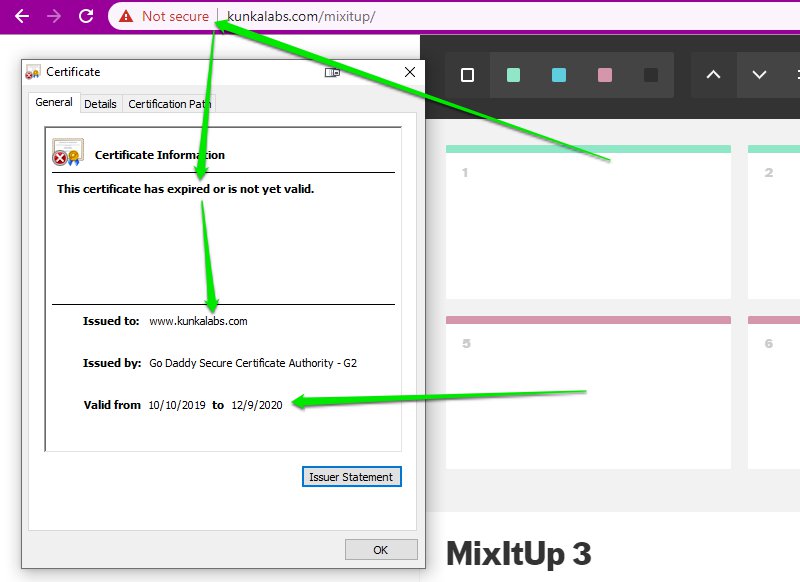Reload the page with the refresh icon
The height and width of the screenshot is (582, 800).
click(x=86, y=16)
